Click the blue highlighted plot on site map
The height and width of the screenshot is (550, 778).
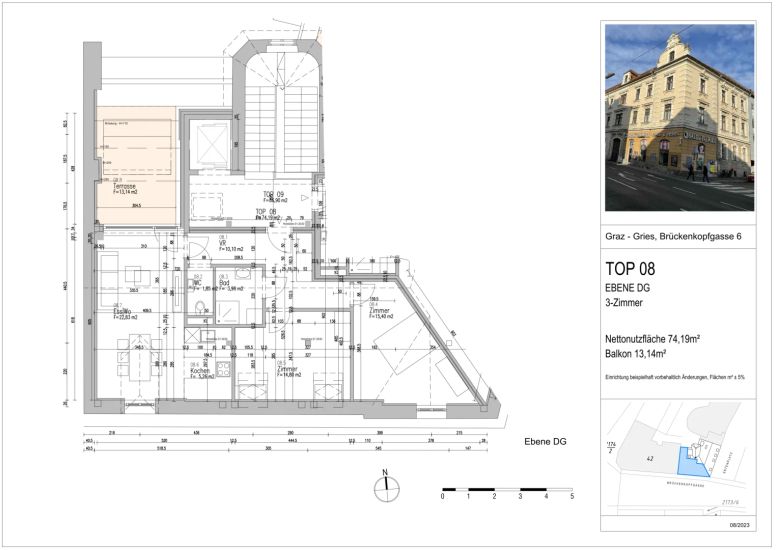[690, 459]
